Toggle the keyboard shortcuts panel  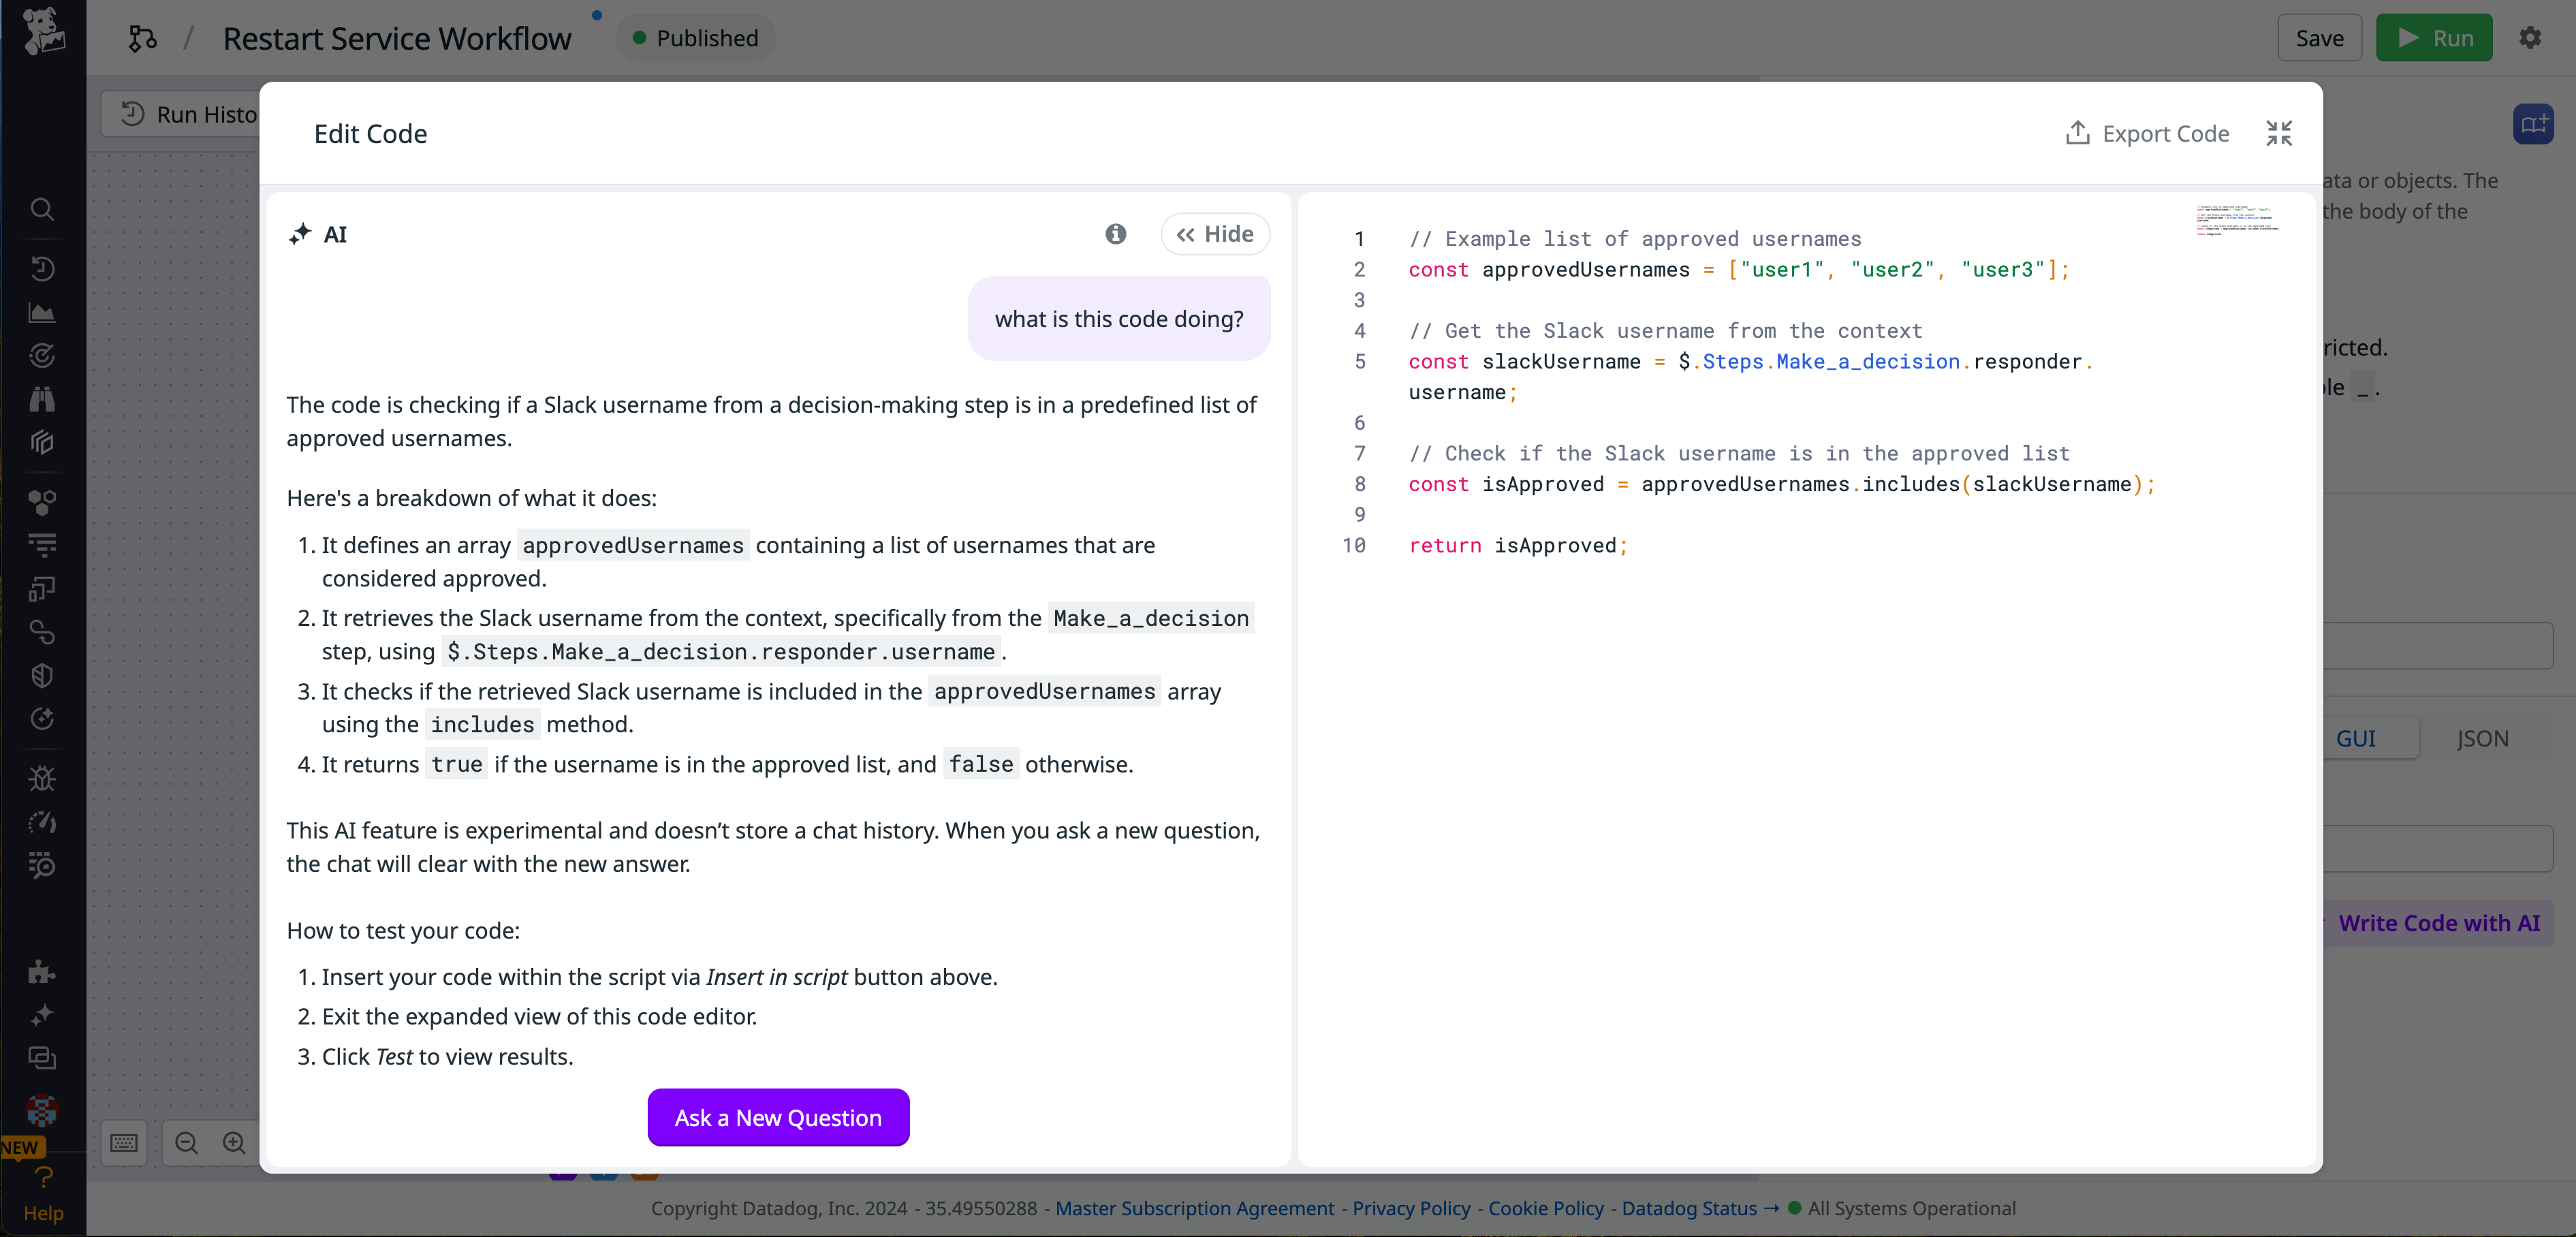[123, 1143]
